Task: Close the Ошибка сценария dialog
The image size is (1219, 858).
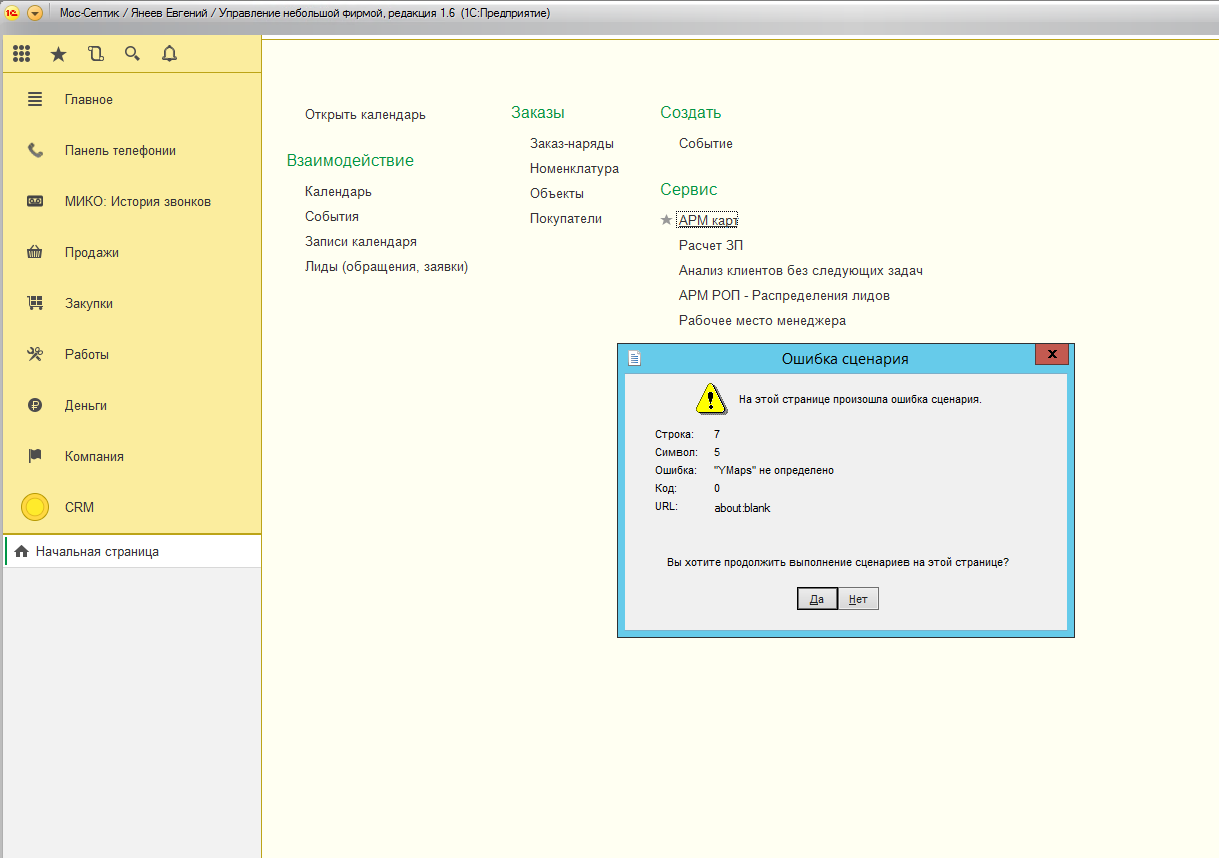Action: [1052, 355]
